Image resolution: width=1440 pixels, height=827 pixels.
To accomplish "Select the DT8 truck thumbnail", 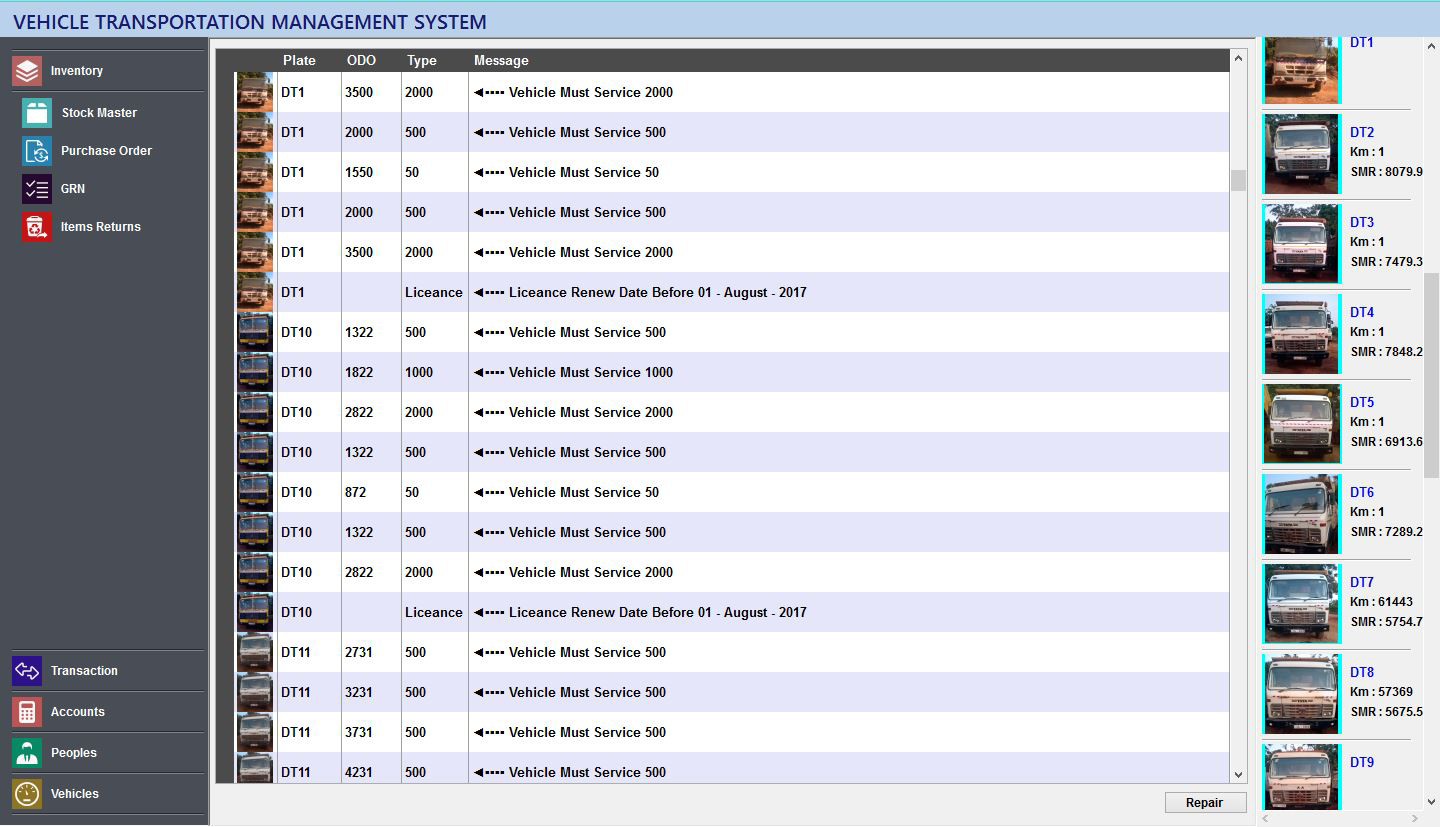I will (1300, 694).
